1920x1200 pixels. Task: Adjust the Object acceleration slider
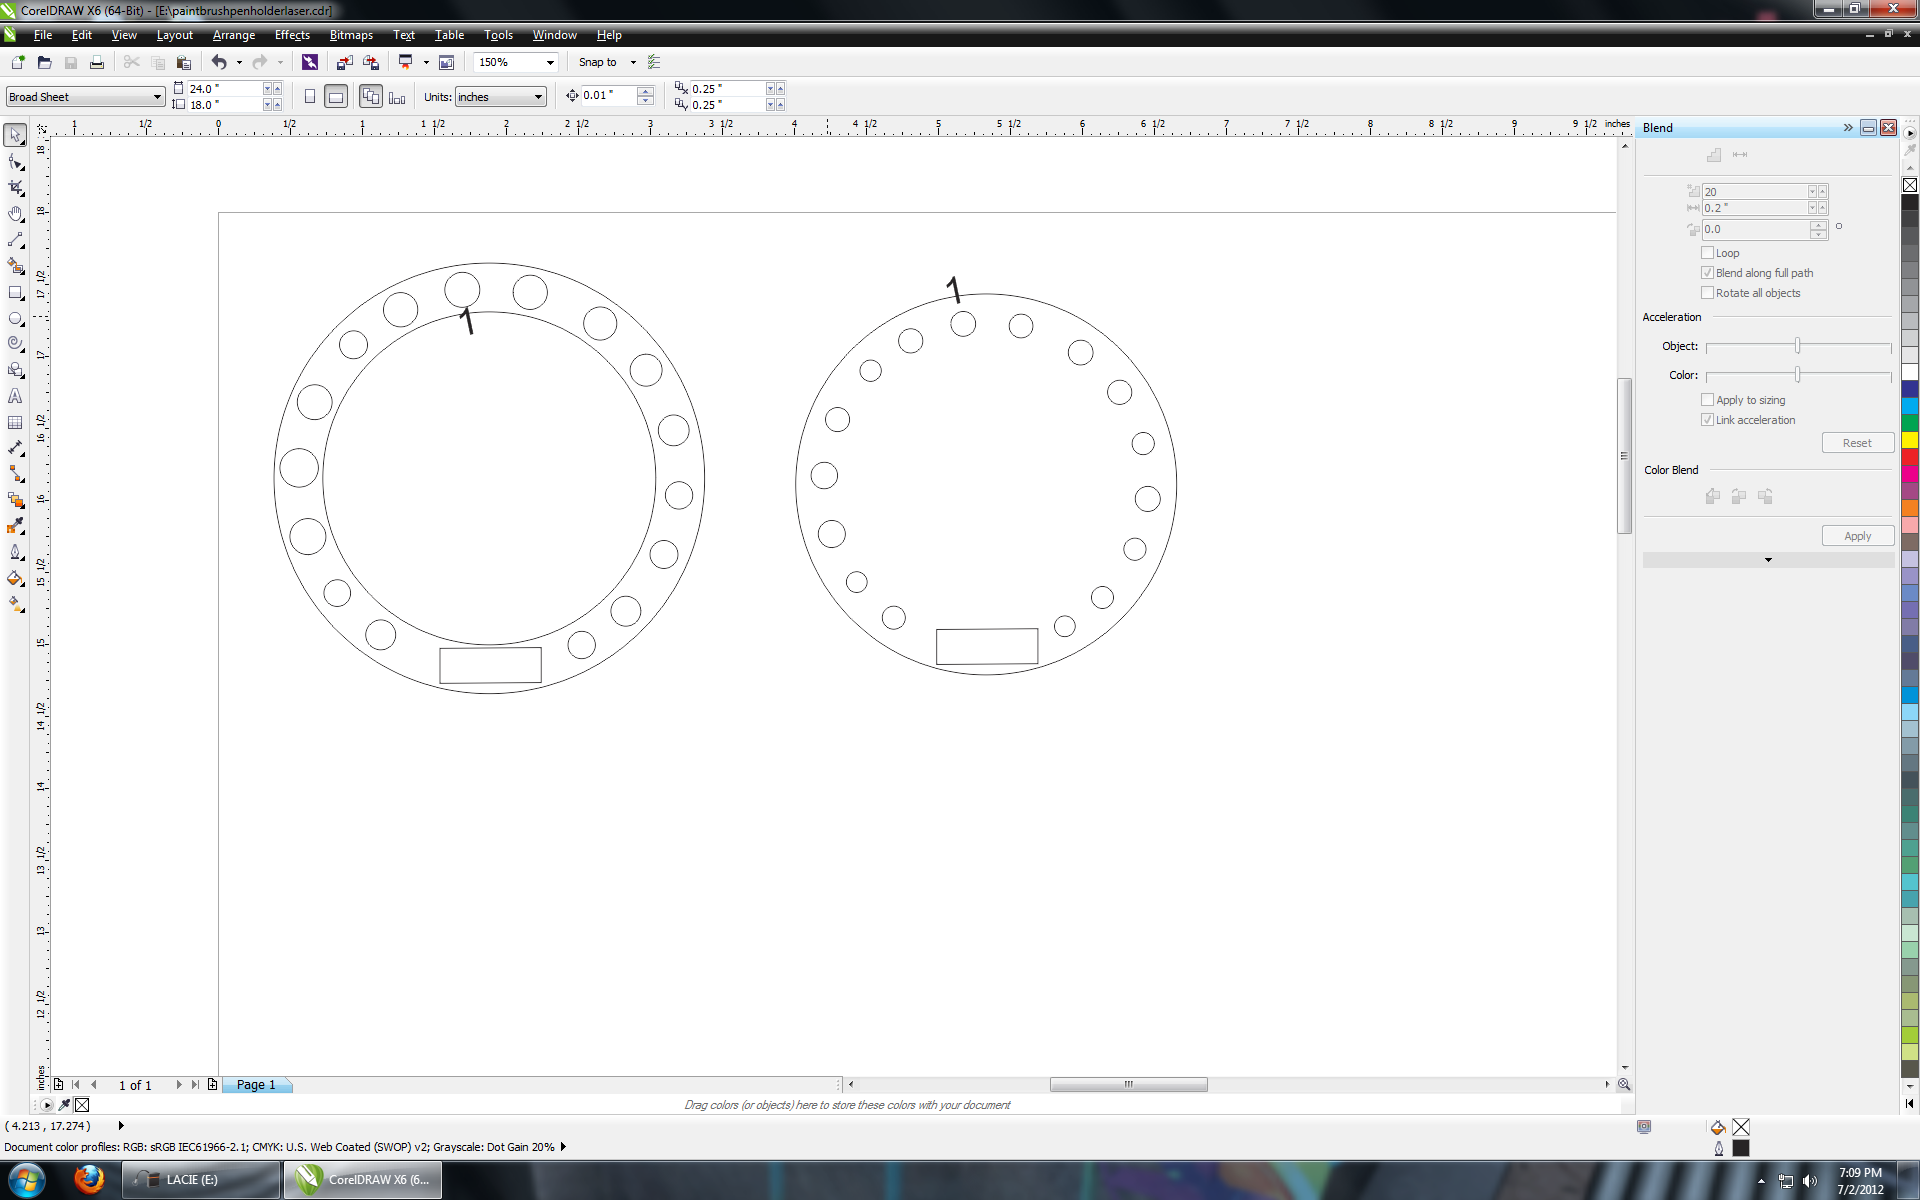click(1797, 346)
